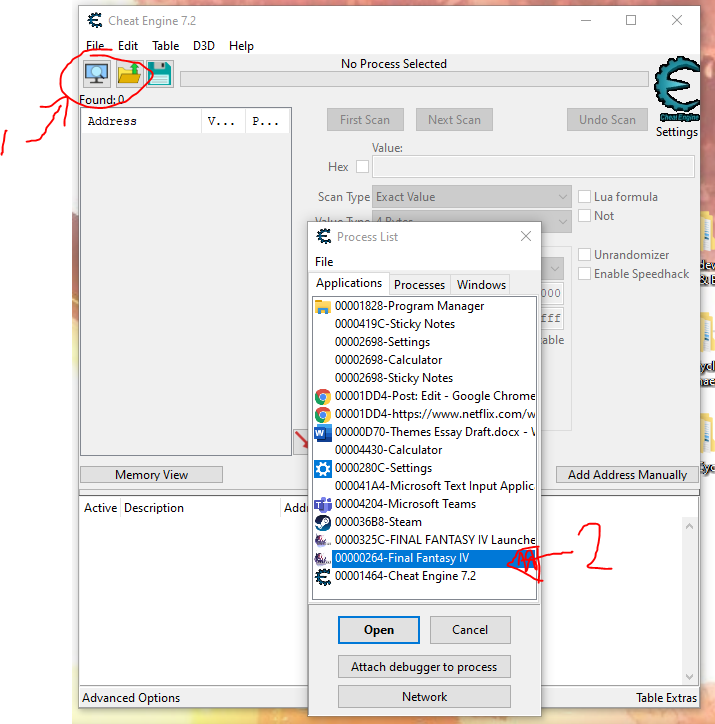Viewport: 715px width, 724px height.
Task: Click the Description column header
Action: point(200,508)
